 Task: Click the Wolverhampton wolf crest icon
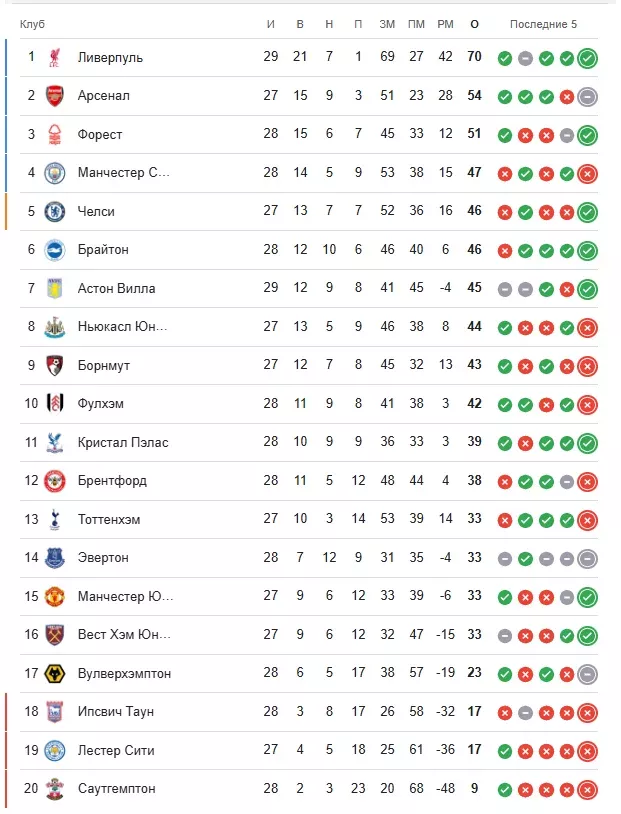tap(55, 673)
